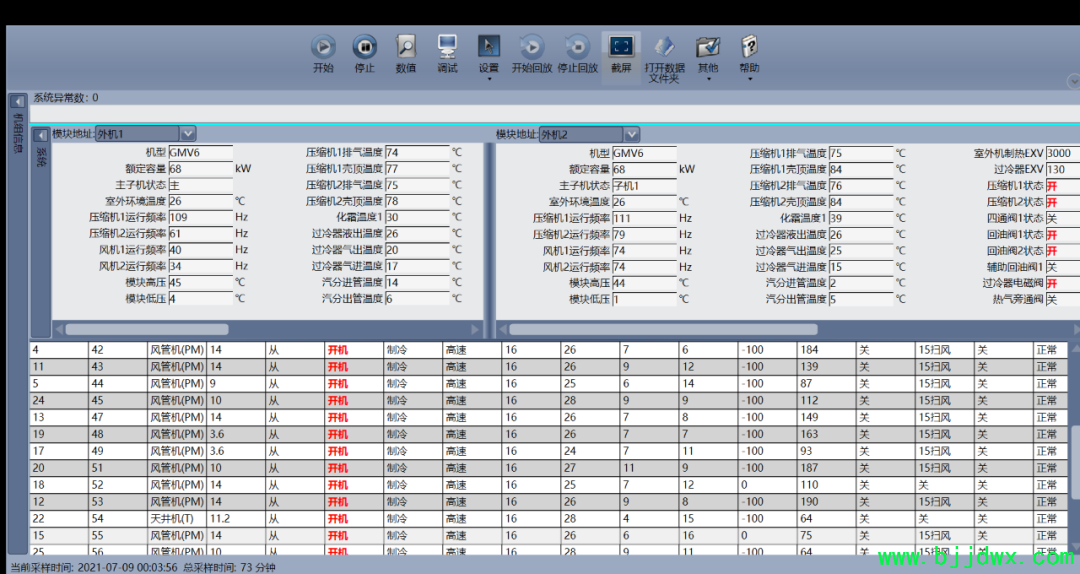Viewport: 1080px width, 574px height.
Task: Open the 设置 settings icon
Action: click(x=488, y=47)
